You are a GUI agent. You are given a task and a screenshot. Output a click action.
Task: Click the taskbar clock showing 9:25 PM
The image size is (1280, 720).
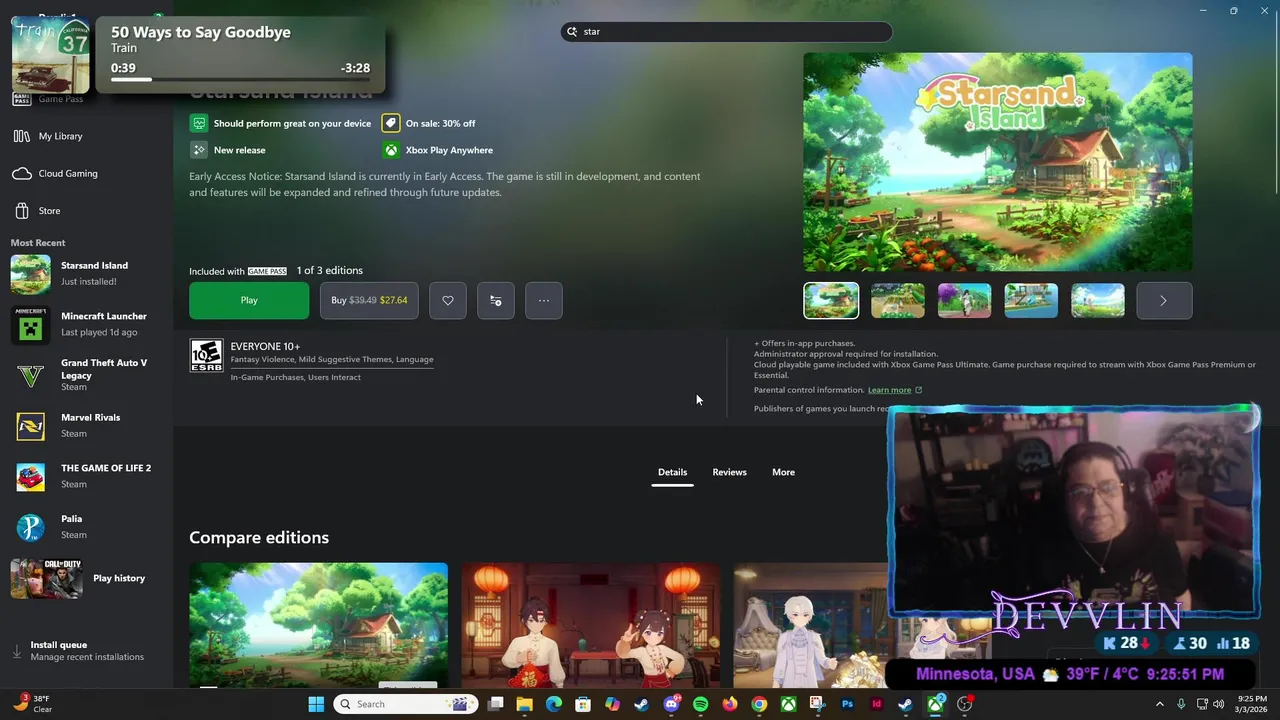pyautogui.click(x=1252, y=704)
